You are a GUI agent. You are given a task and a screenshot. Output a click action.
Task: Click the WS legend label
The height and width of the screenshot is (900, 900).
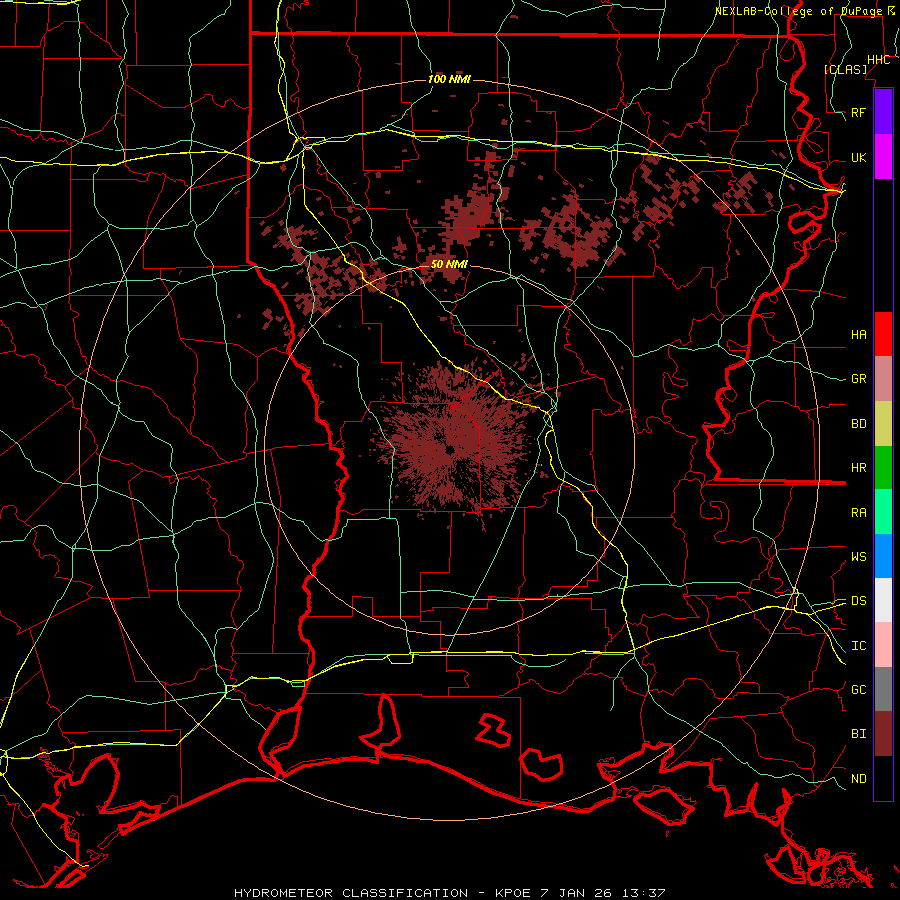859,557
